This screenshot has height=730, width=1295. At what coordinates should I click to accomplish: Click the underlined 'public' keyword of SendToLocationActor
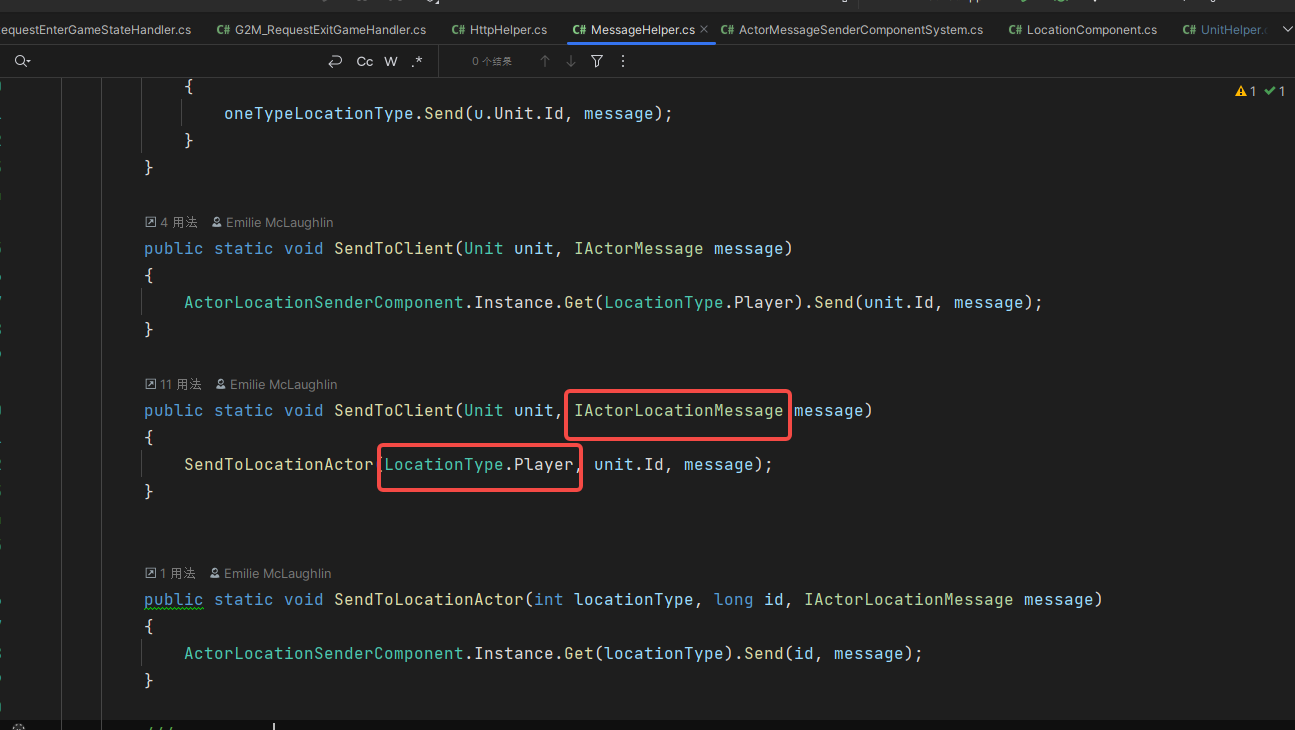174,599
